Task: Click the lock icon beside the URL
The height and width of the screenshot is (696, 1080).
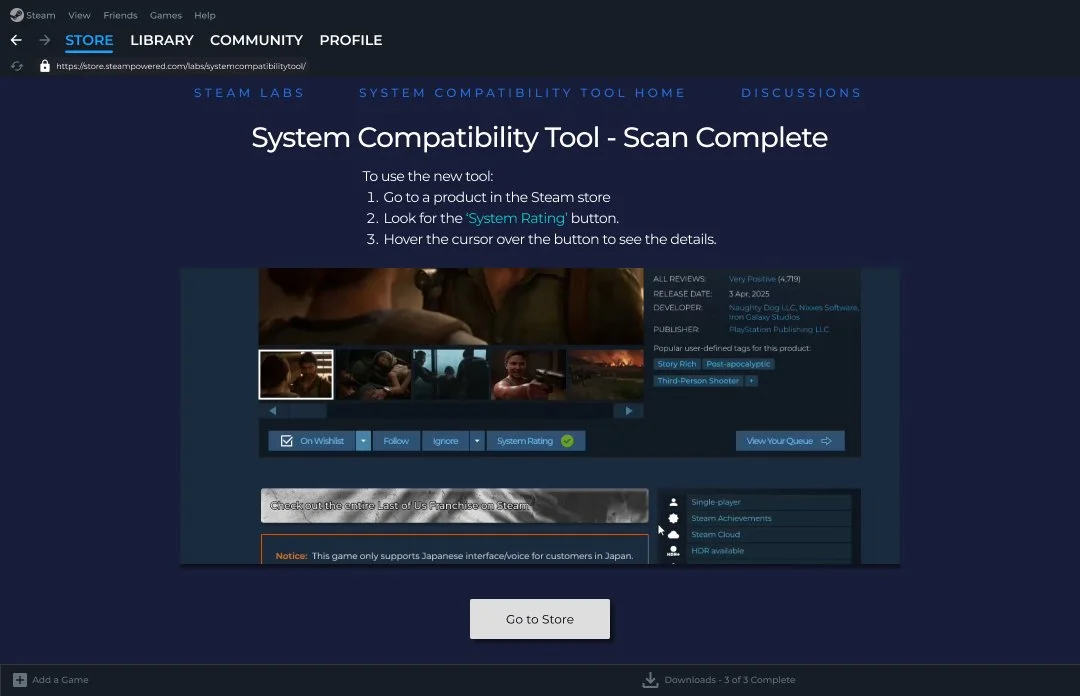Action: (x=45, y=65)
